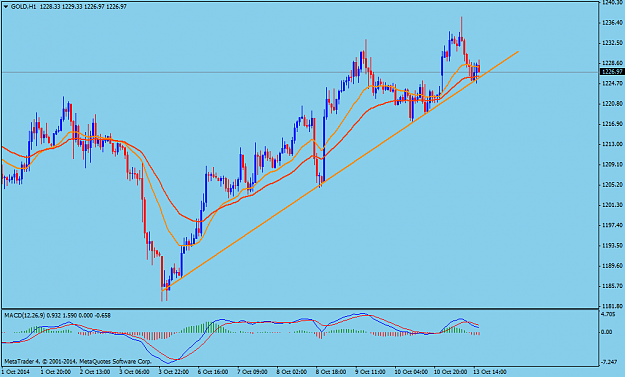This screenshot has height=377, width=625.
Task: Click the 8 Oct 18:00 time label
Action: pos(331,372)
